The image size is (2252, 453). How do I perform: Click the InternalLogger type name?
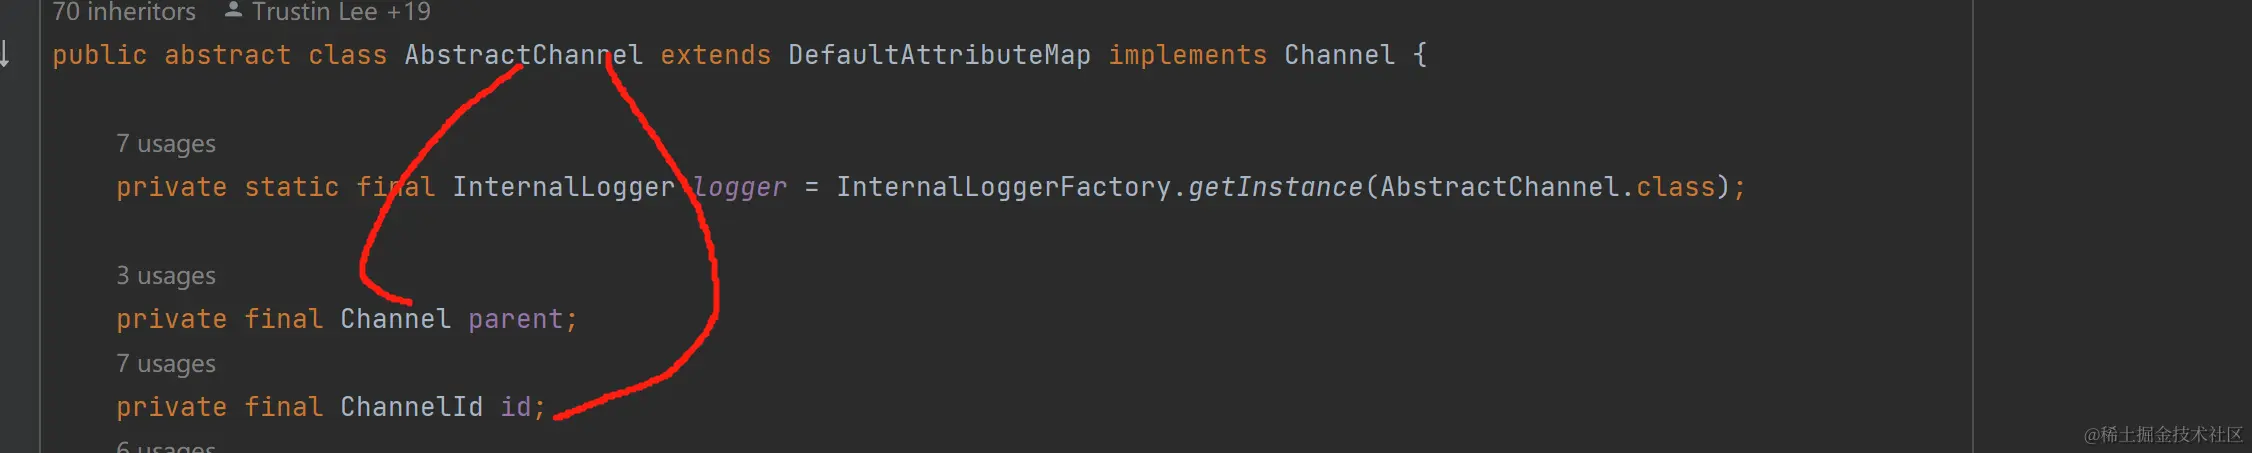click(x=563, y=187)
